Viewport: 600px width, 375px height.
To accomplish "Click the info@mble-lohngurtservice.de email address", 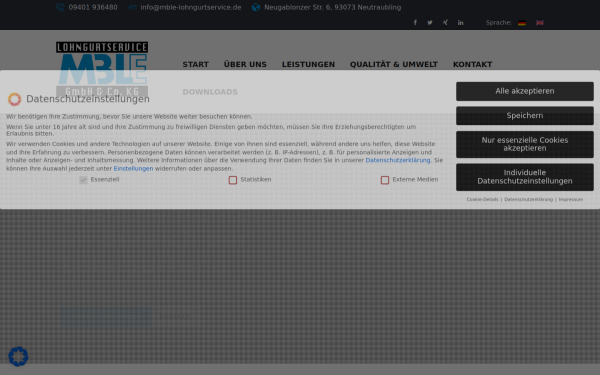I will pos(191,7).
